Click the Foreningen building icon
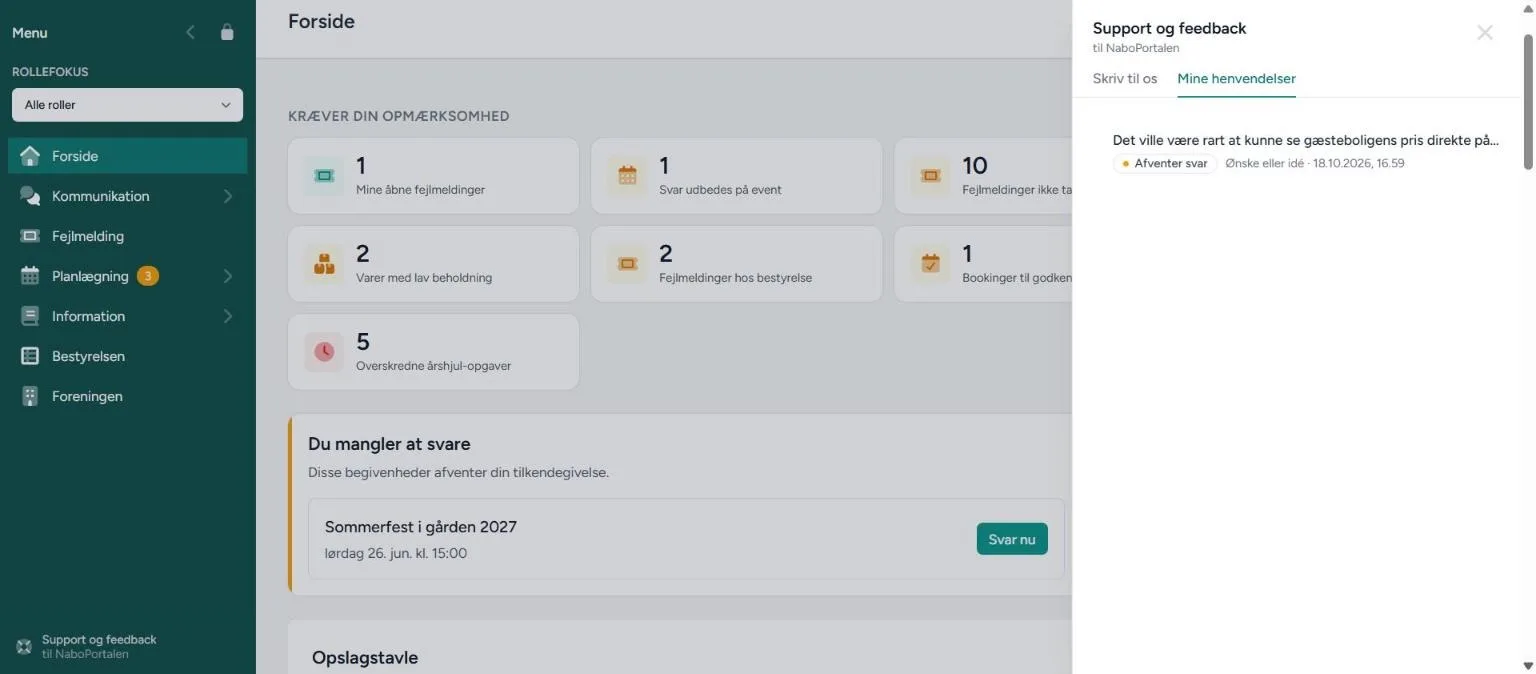Image resolution: width=1536 pixels, height=674 pixels. (30, 396)
